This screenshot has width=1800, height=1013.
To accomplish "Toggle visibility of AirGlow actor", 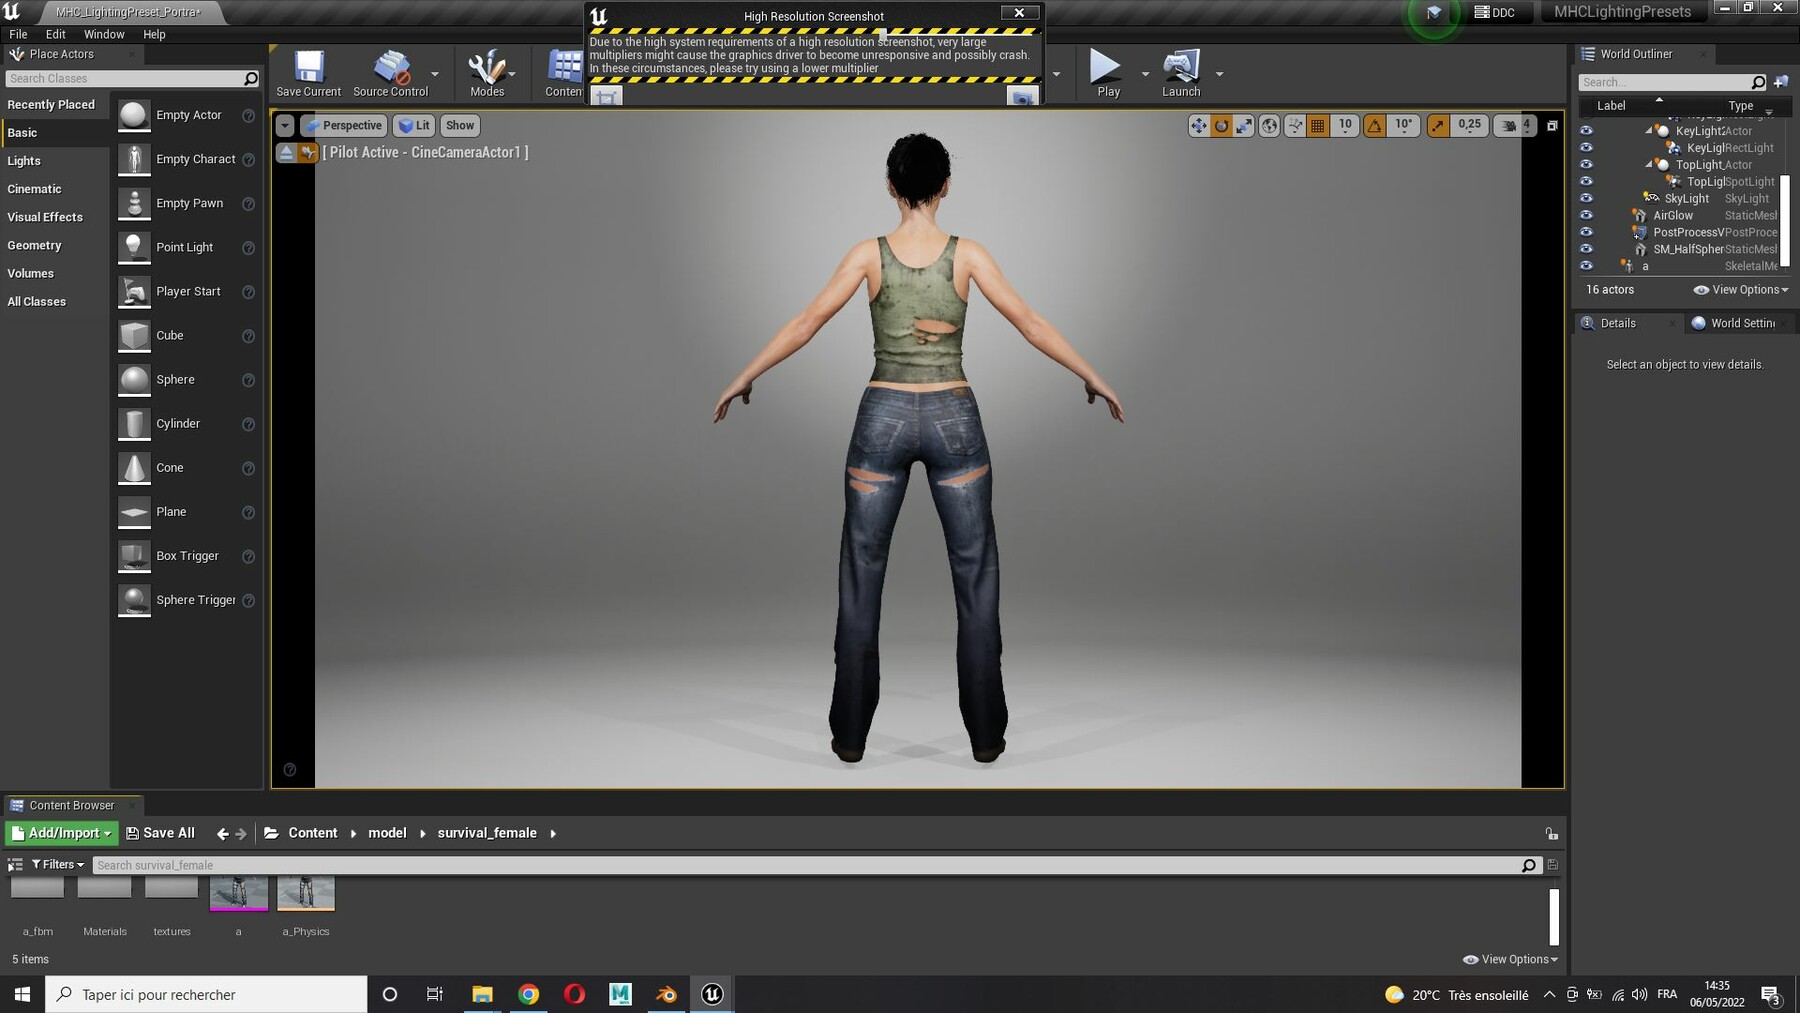I will point(1586,215).
